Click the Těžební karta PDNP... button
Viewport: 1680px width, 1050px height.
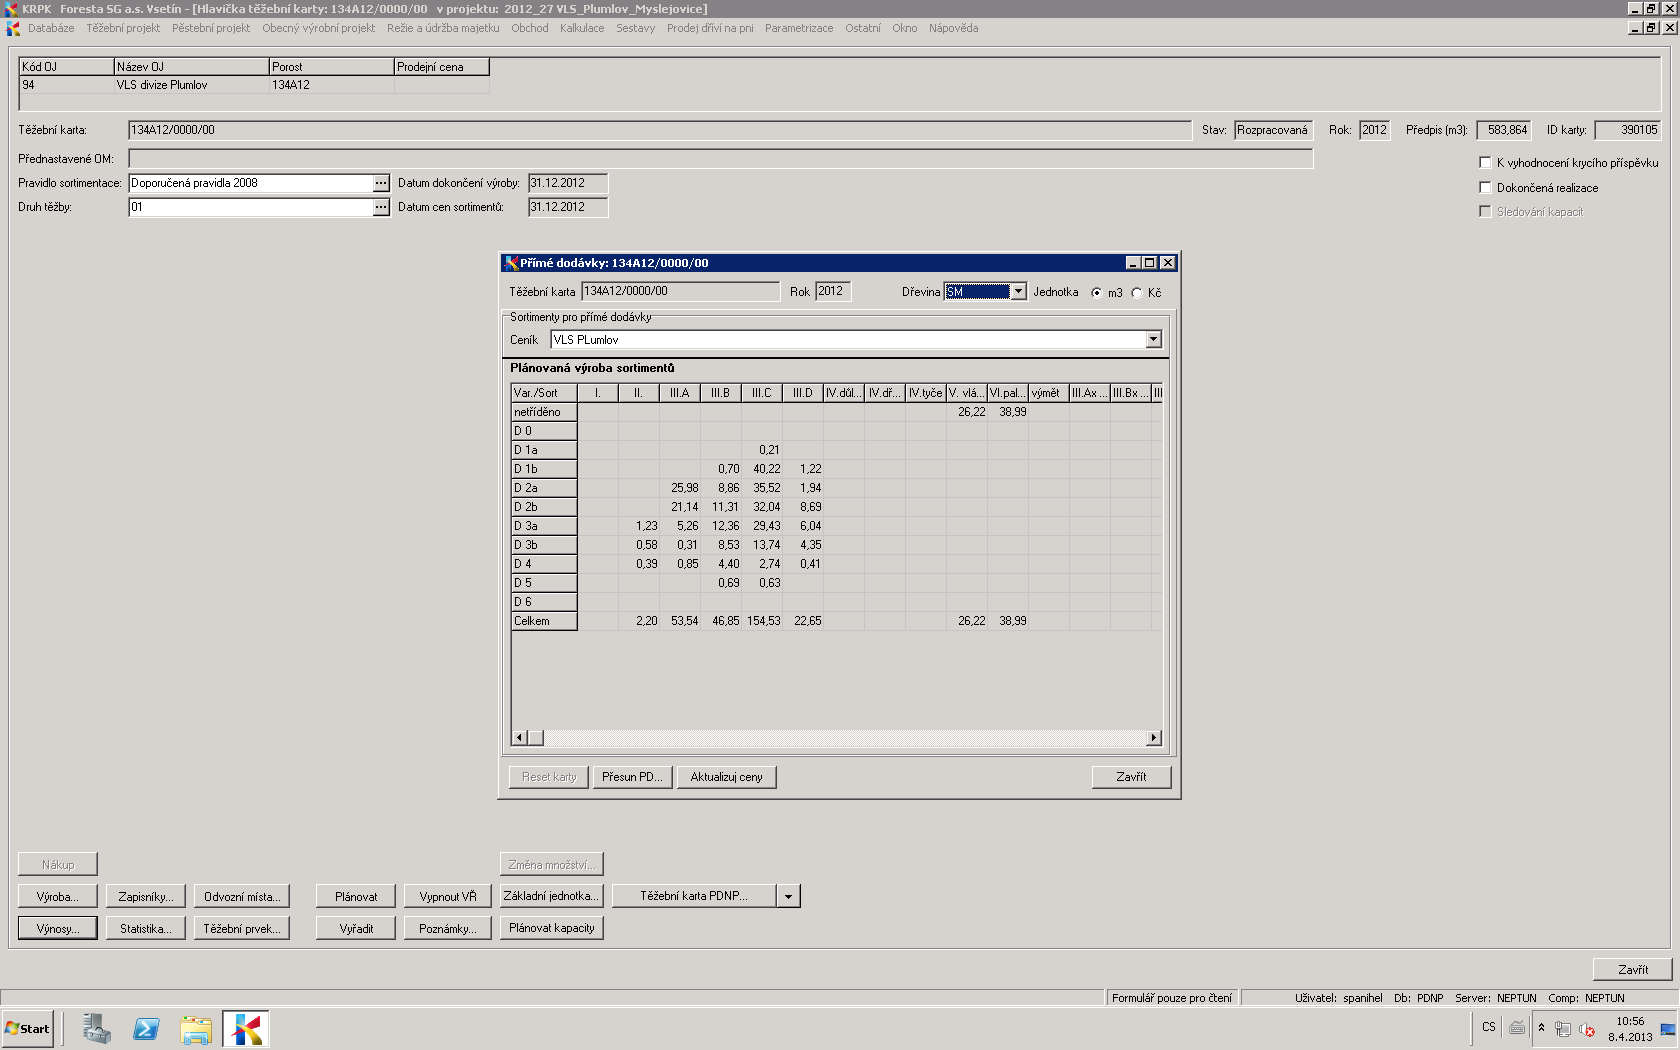point(694,896)
